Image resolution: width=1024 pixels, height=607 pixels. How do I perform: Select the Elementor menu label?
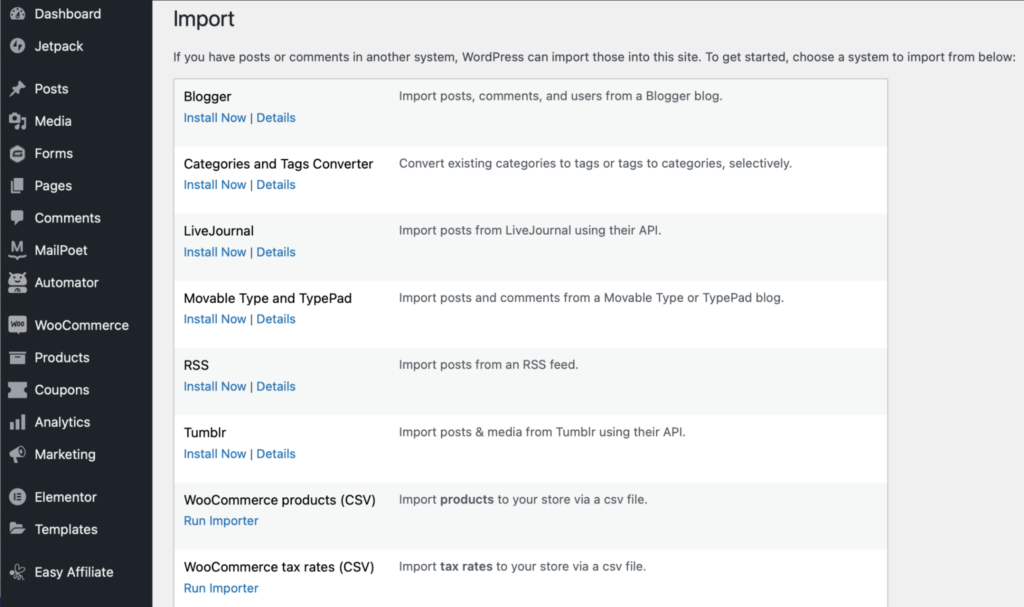(x=65, y=497)
